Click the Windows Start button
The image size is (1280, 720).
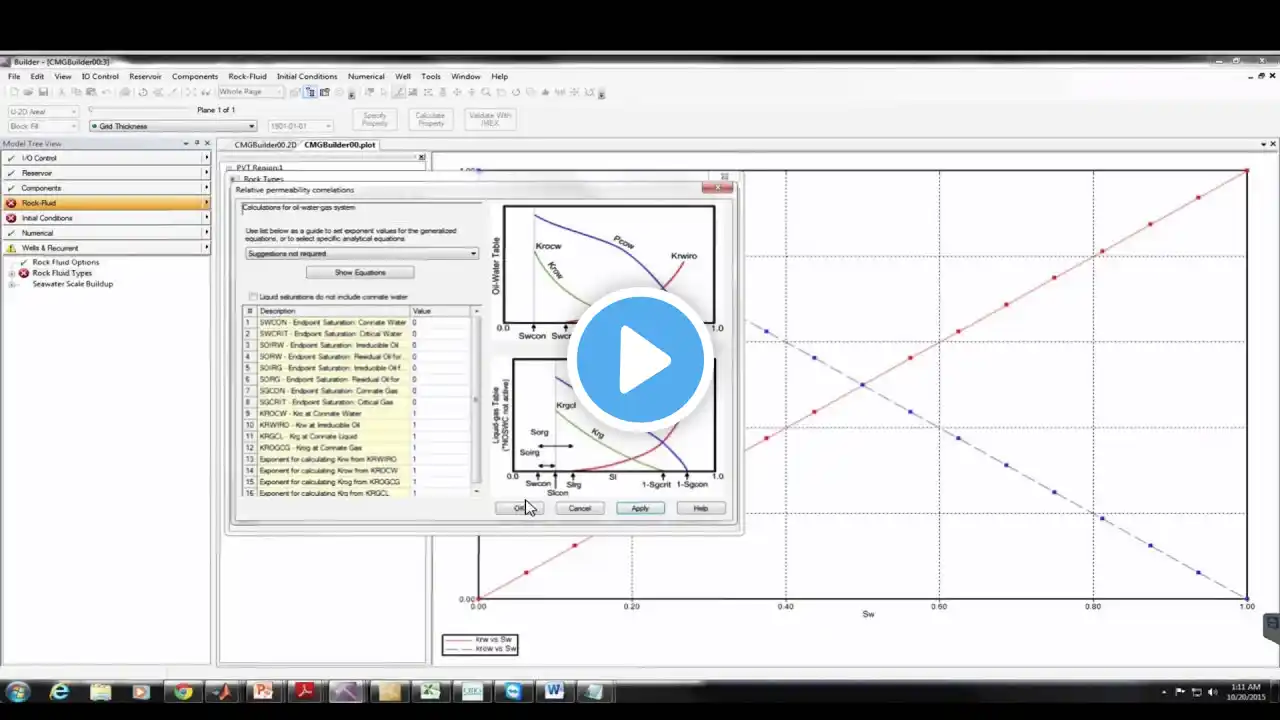click(x=18, y=691)
